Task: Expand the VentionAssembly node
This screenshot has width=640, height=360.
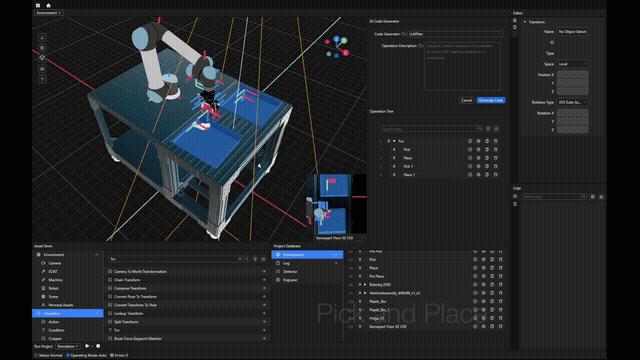Action: [365, 293]
